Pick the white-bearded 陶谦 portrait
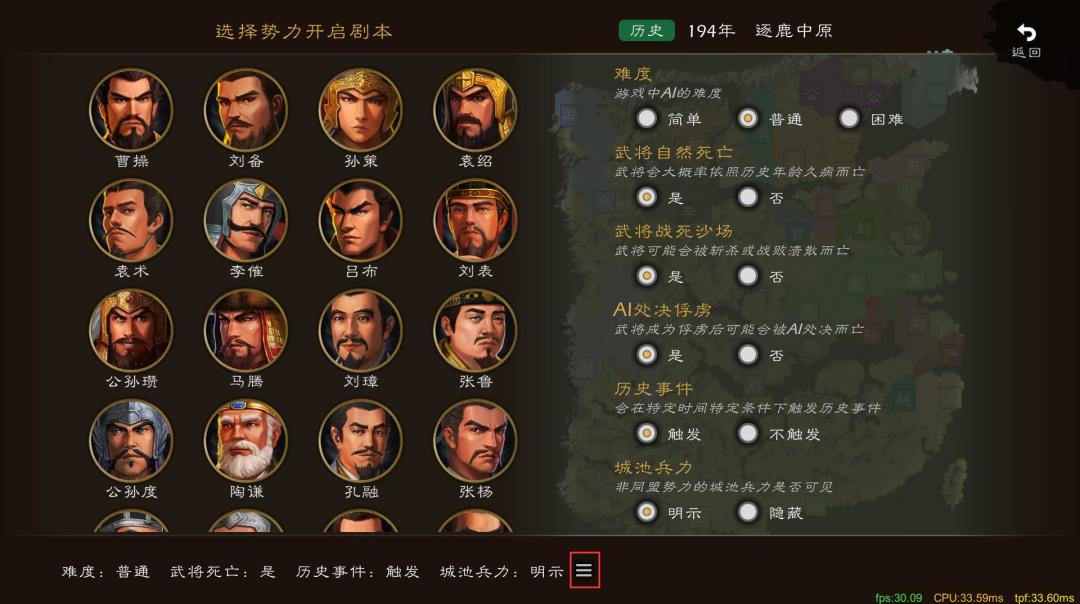This screenshot has width=1080, height=604. tap(246, 441)
